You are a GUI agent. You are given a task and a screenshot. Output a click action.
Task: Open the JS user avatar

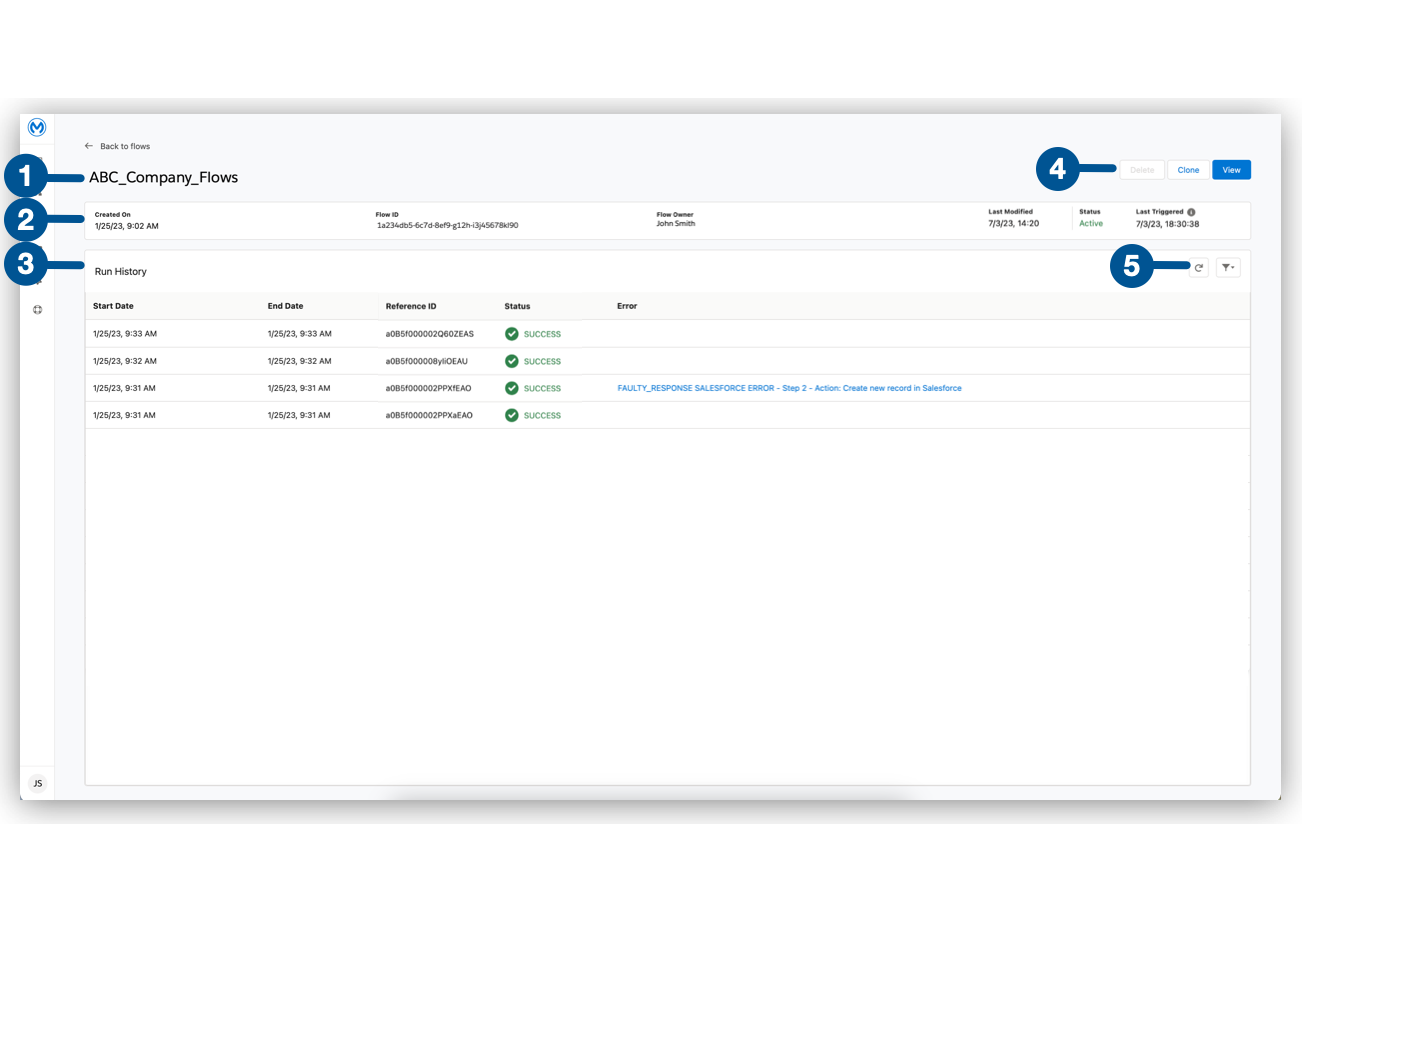(x=37, y=783)
